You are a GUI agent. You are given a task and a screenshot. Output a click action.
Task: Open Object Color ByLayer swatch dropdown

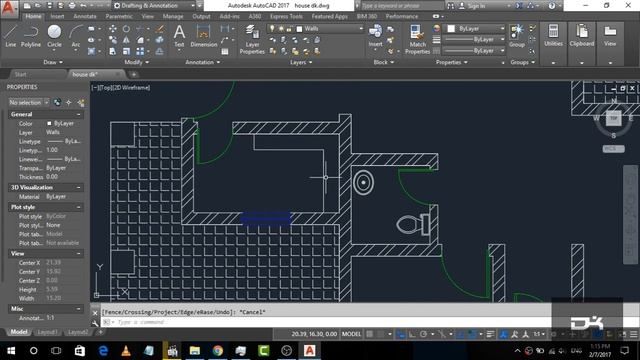(476, 29)
